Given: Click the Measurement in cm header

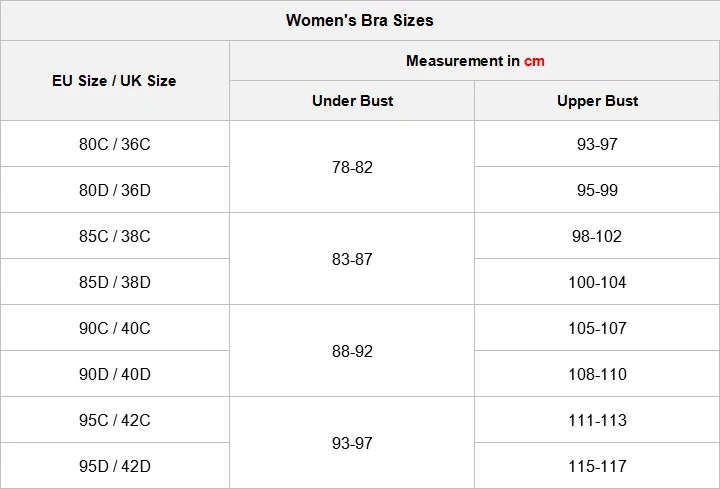Looking at the screenshot, I should coord(475,61).
